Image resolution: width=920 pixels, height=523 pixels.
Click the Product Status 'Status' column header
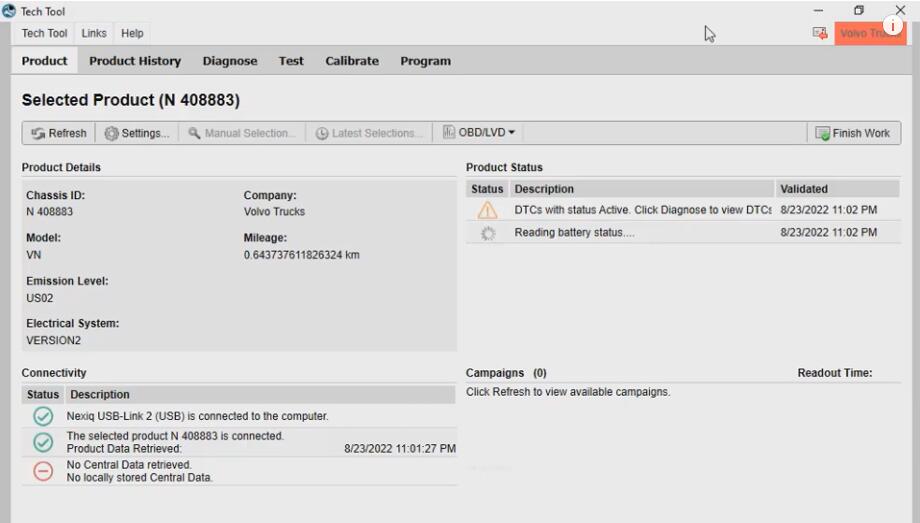(487, 189)
